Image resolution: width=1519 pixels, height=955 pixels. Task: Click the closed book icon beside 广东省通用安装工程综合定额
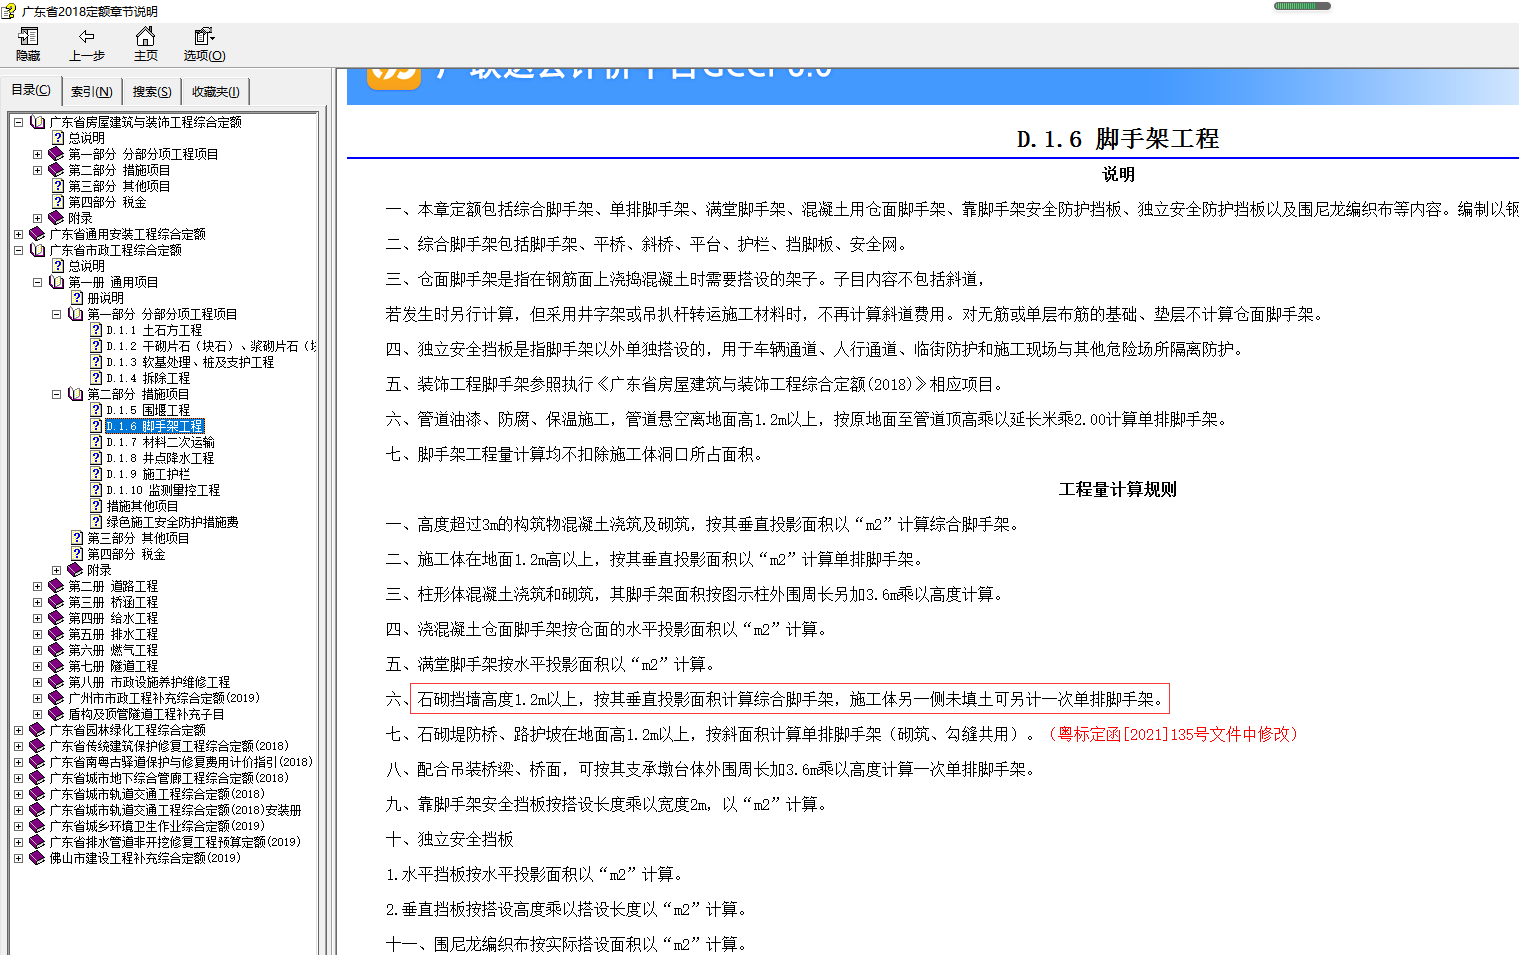tap(38, 234)
